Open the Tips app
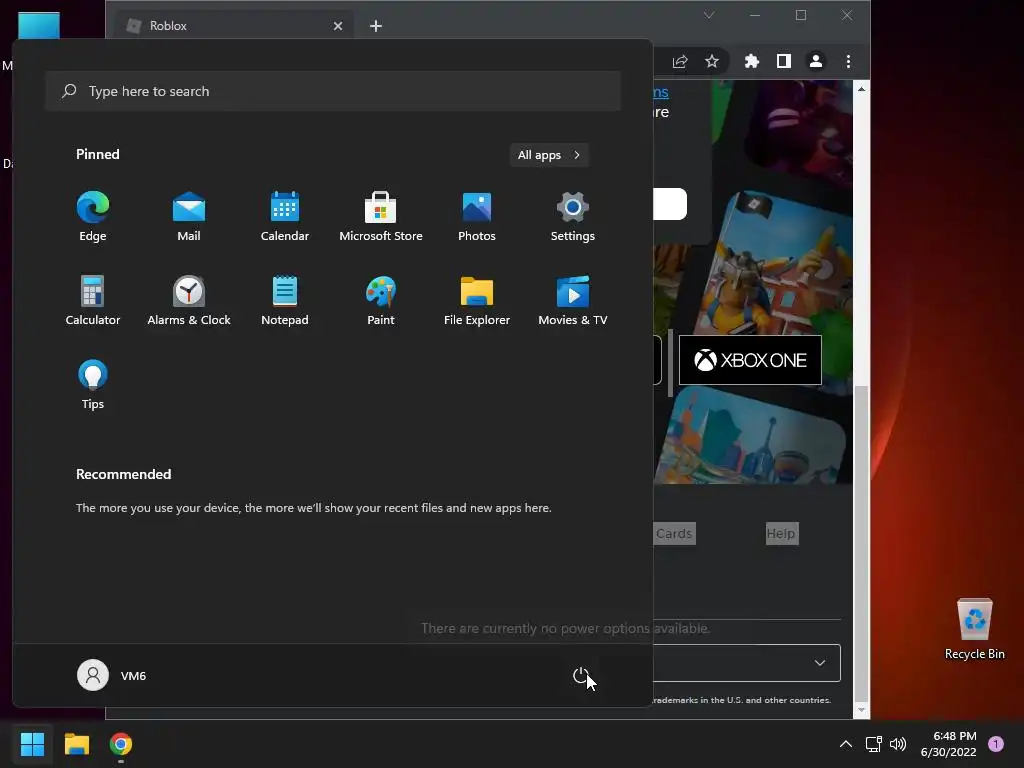 [93, 385]
